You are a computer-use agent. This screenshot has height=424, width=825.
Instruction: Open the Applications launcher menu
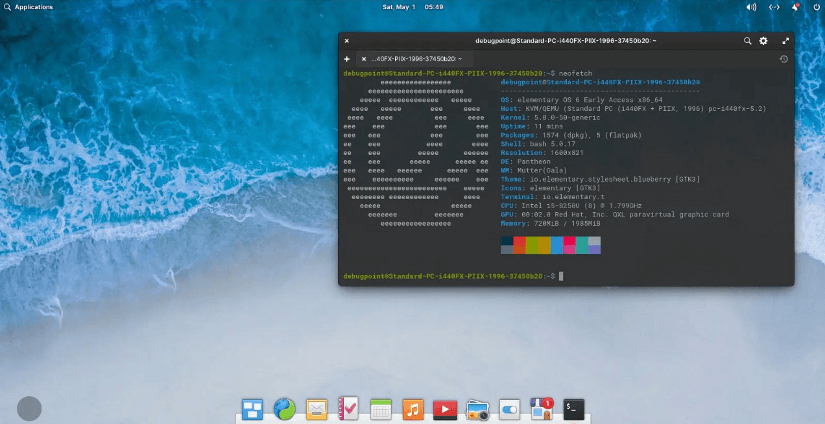click(x=28, y=7)
